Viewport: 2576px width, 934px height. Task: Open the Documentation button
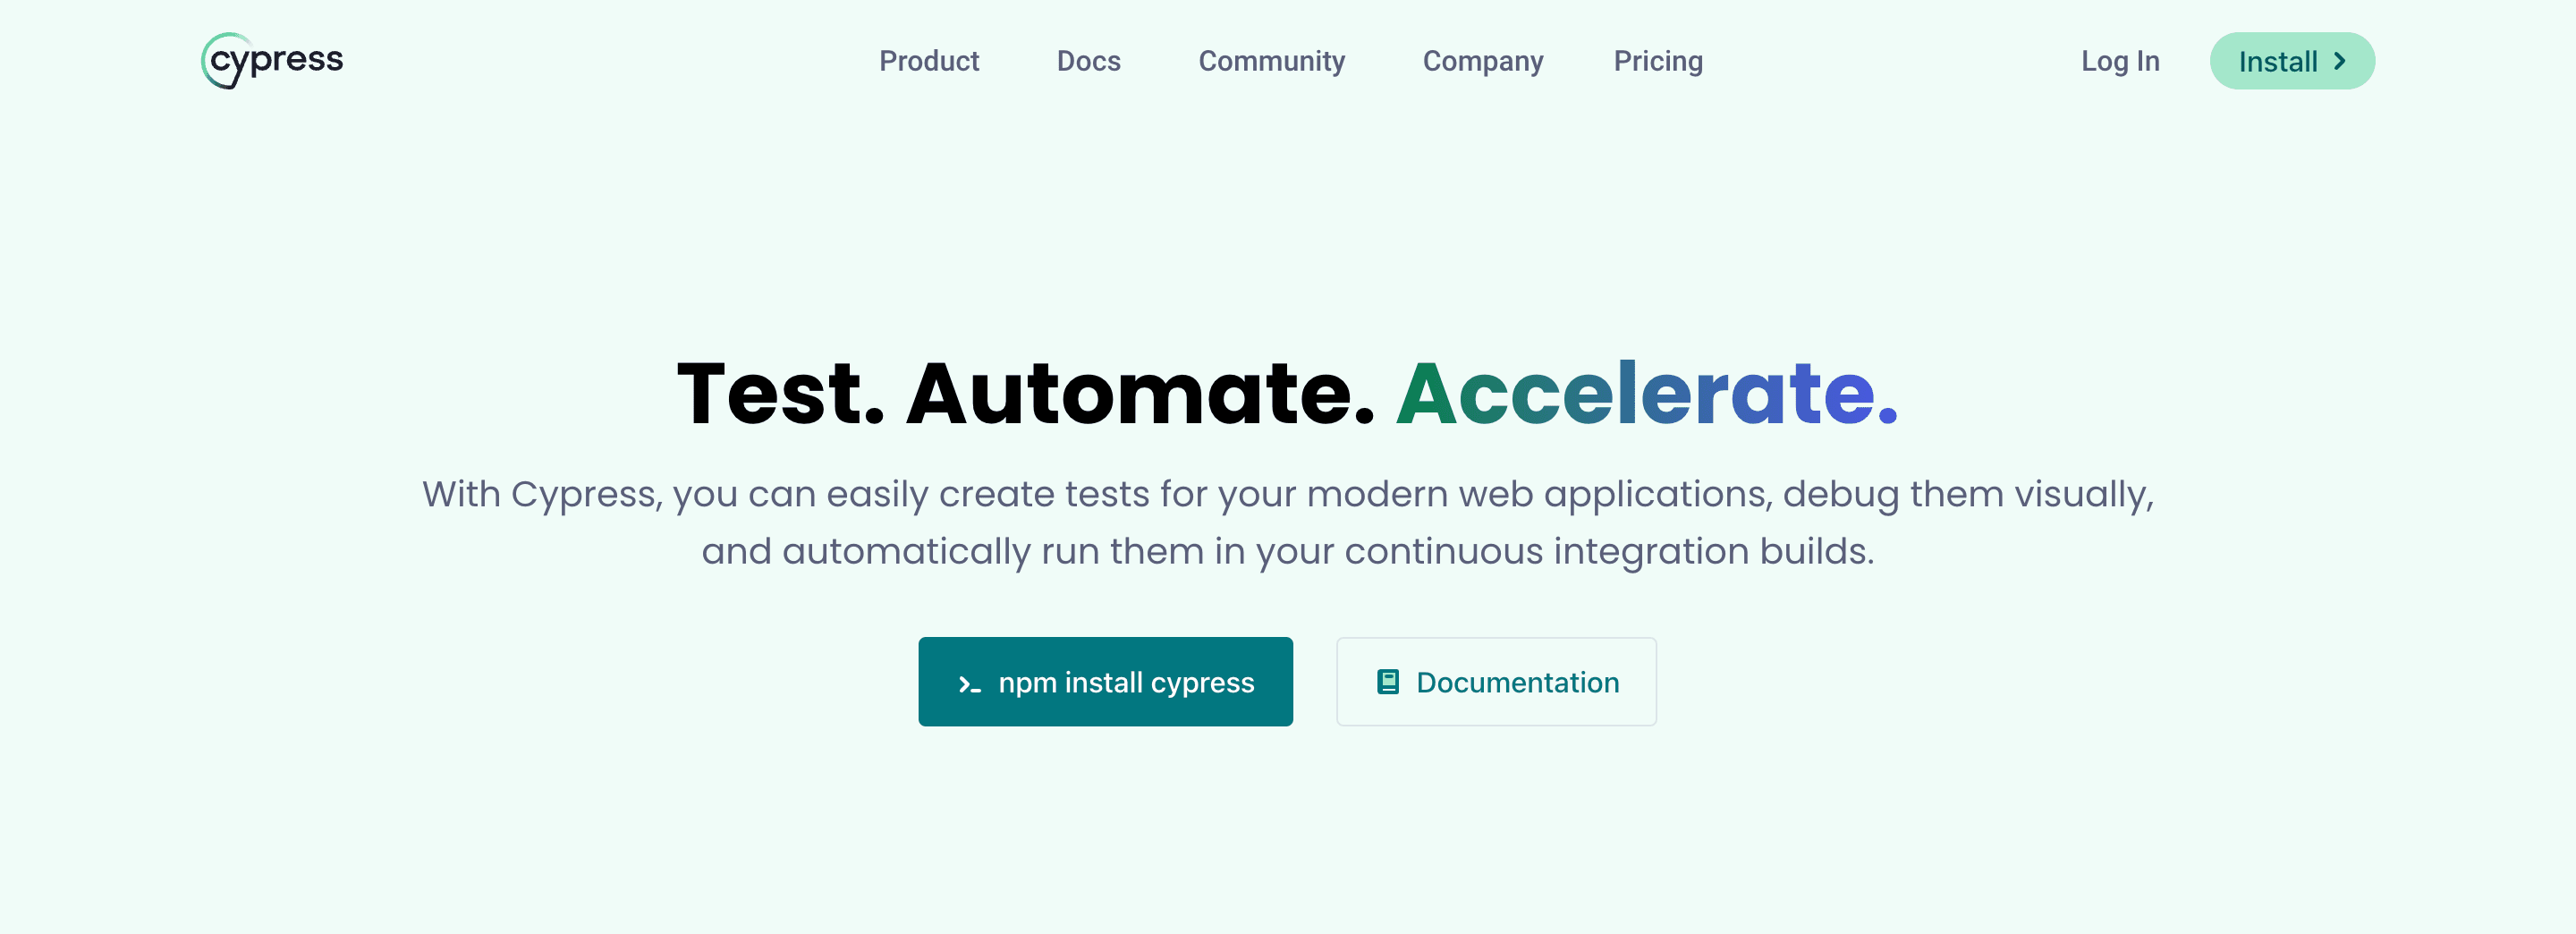(x=1495, y=682)
